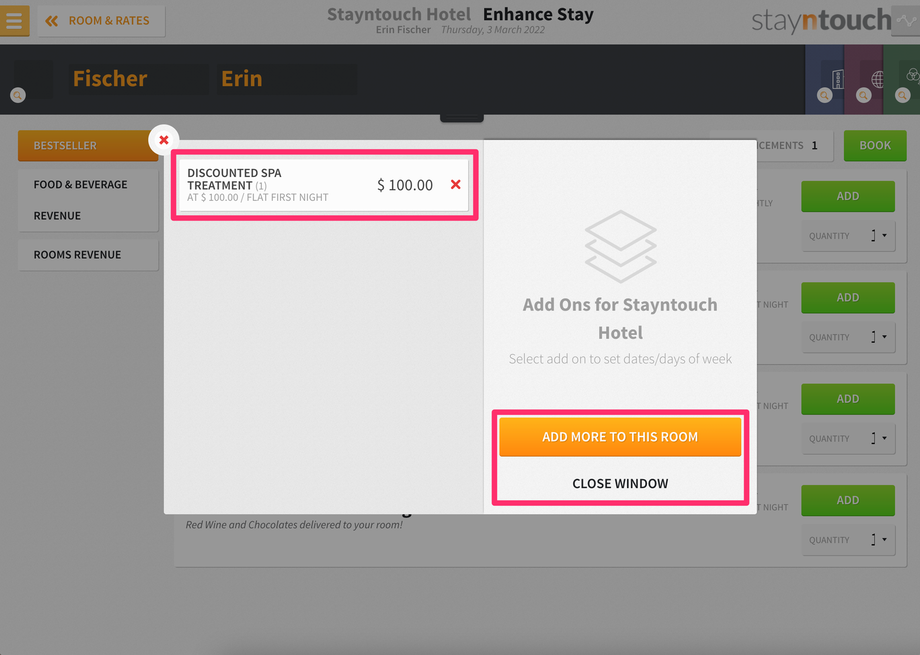This screenshot has height=655, width=920.
Task: Search icon beside Fischer last name
Action: tap(18, 94)
